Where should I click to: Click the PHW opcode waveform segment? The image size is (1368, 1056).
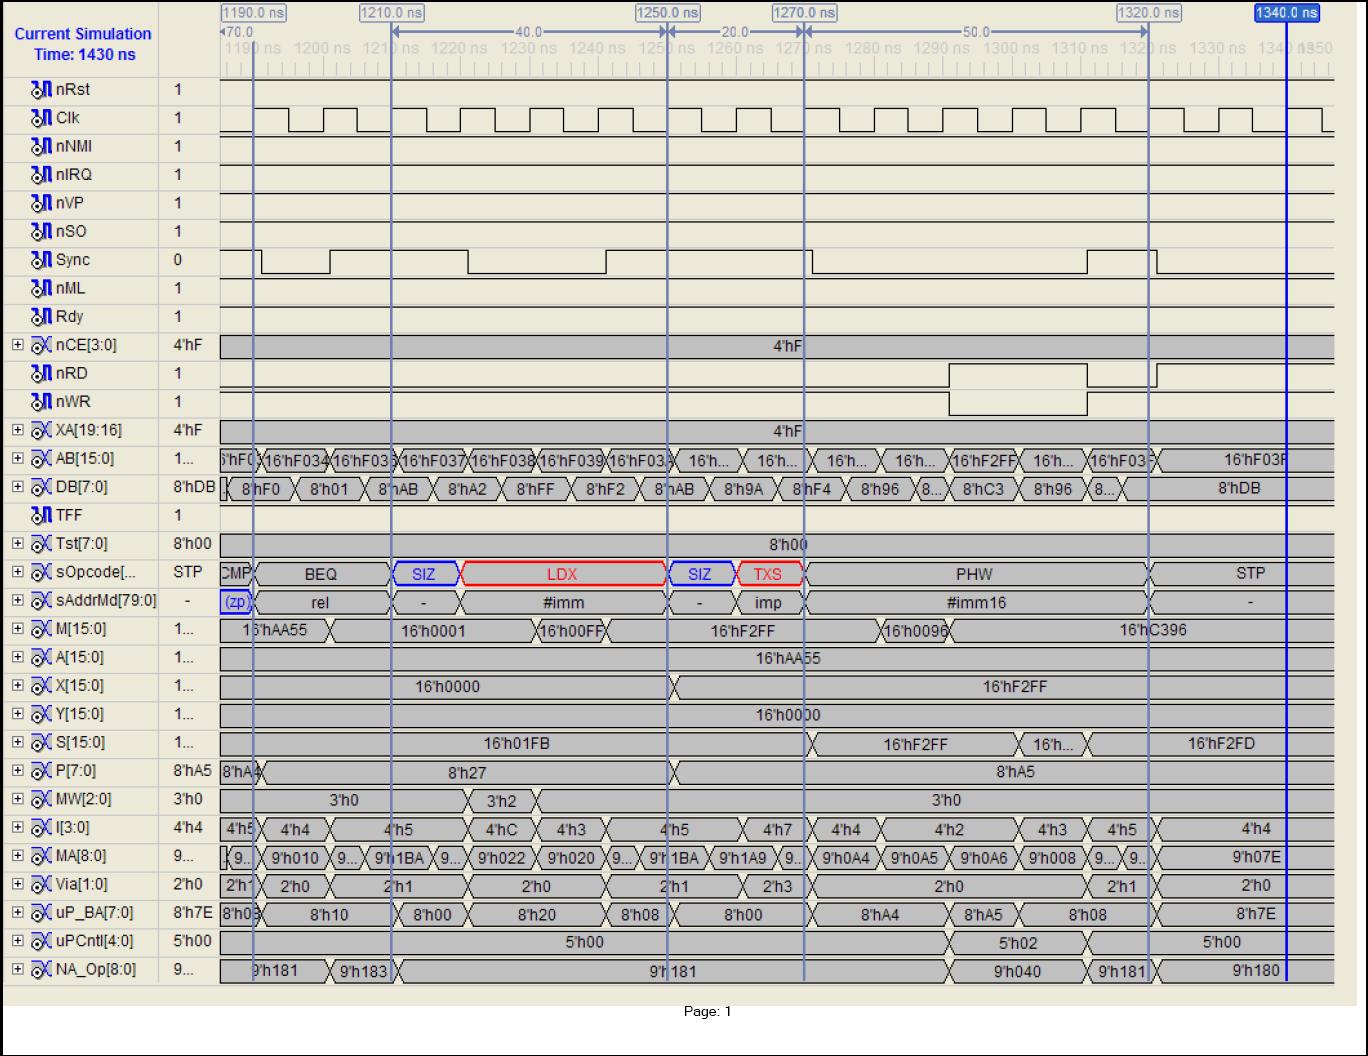974,574
